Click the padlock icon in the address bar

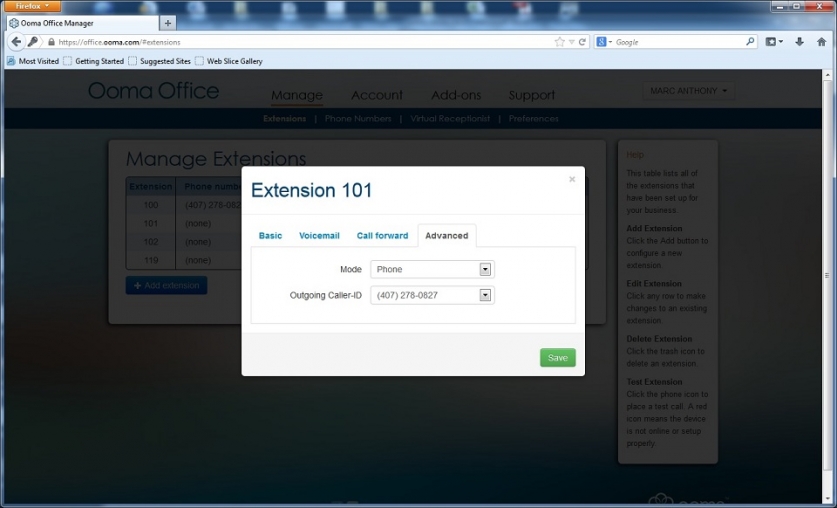(x=51, y=42)
